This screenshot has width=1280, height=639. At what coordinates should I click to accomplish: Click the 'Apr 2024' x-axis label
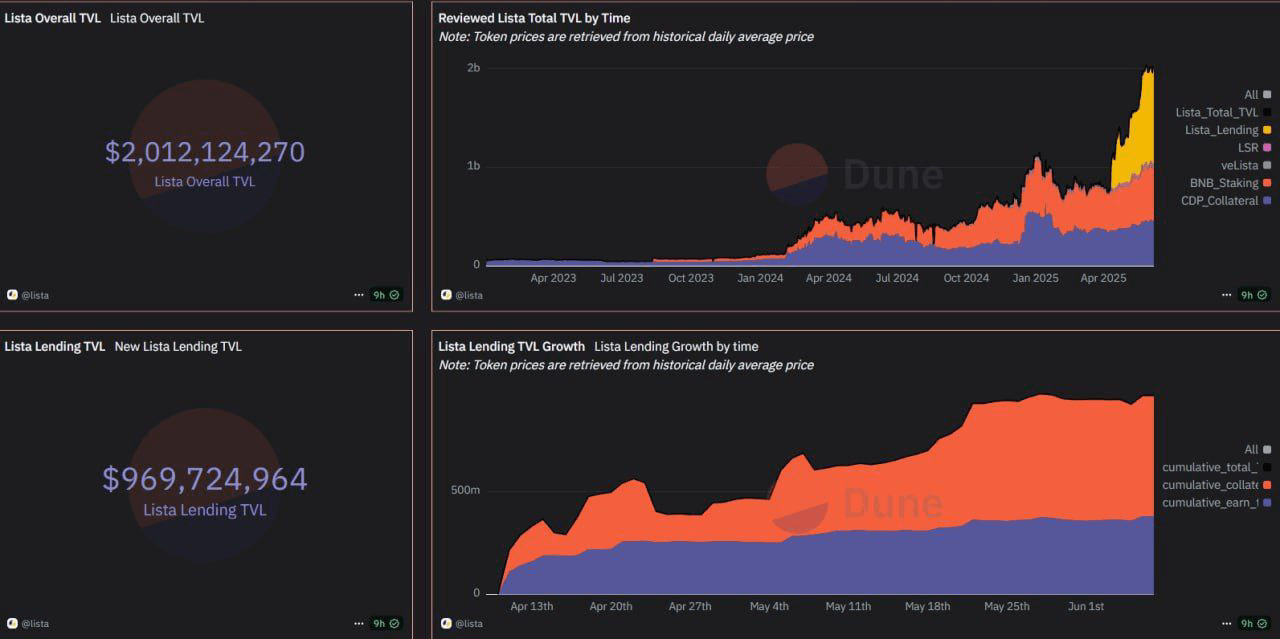pyautogui.click(x=829, y=278)
